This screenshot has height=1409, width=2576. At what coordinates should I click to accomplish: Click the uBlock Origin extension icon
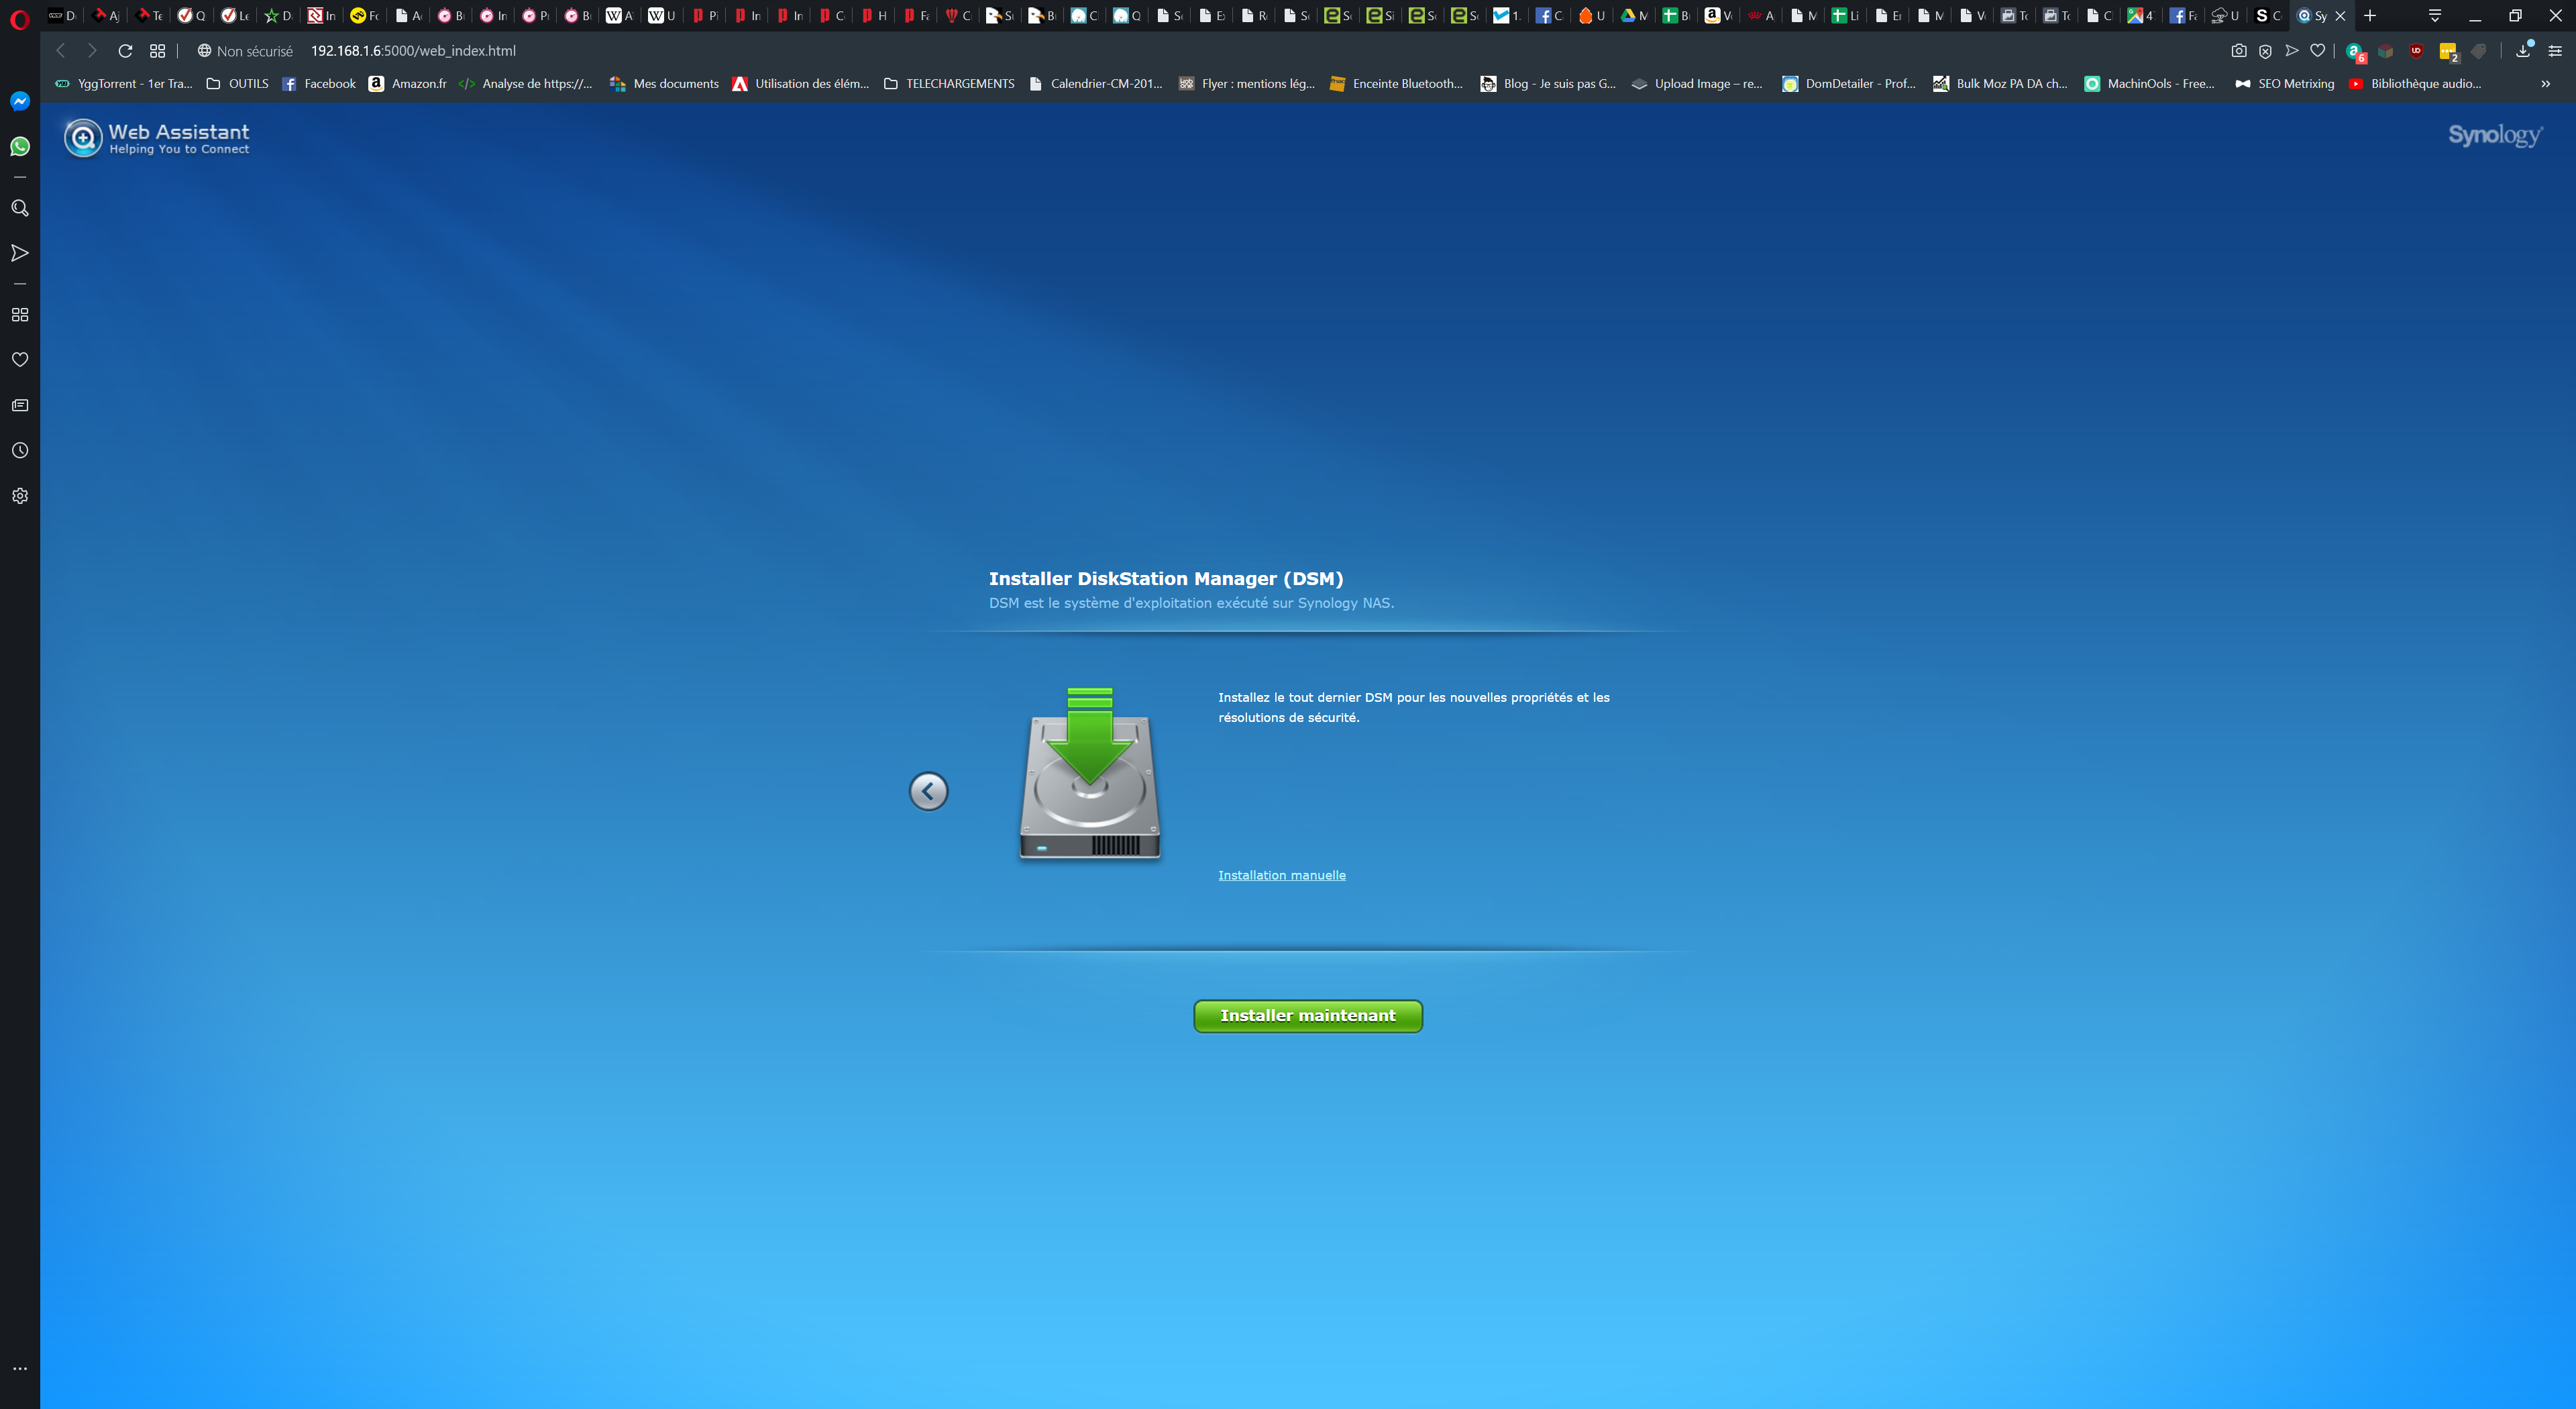pos(2416,51)
